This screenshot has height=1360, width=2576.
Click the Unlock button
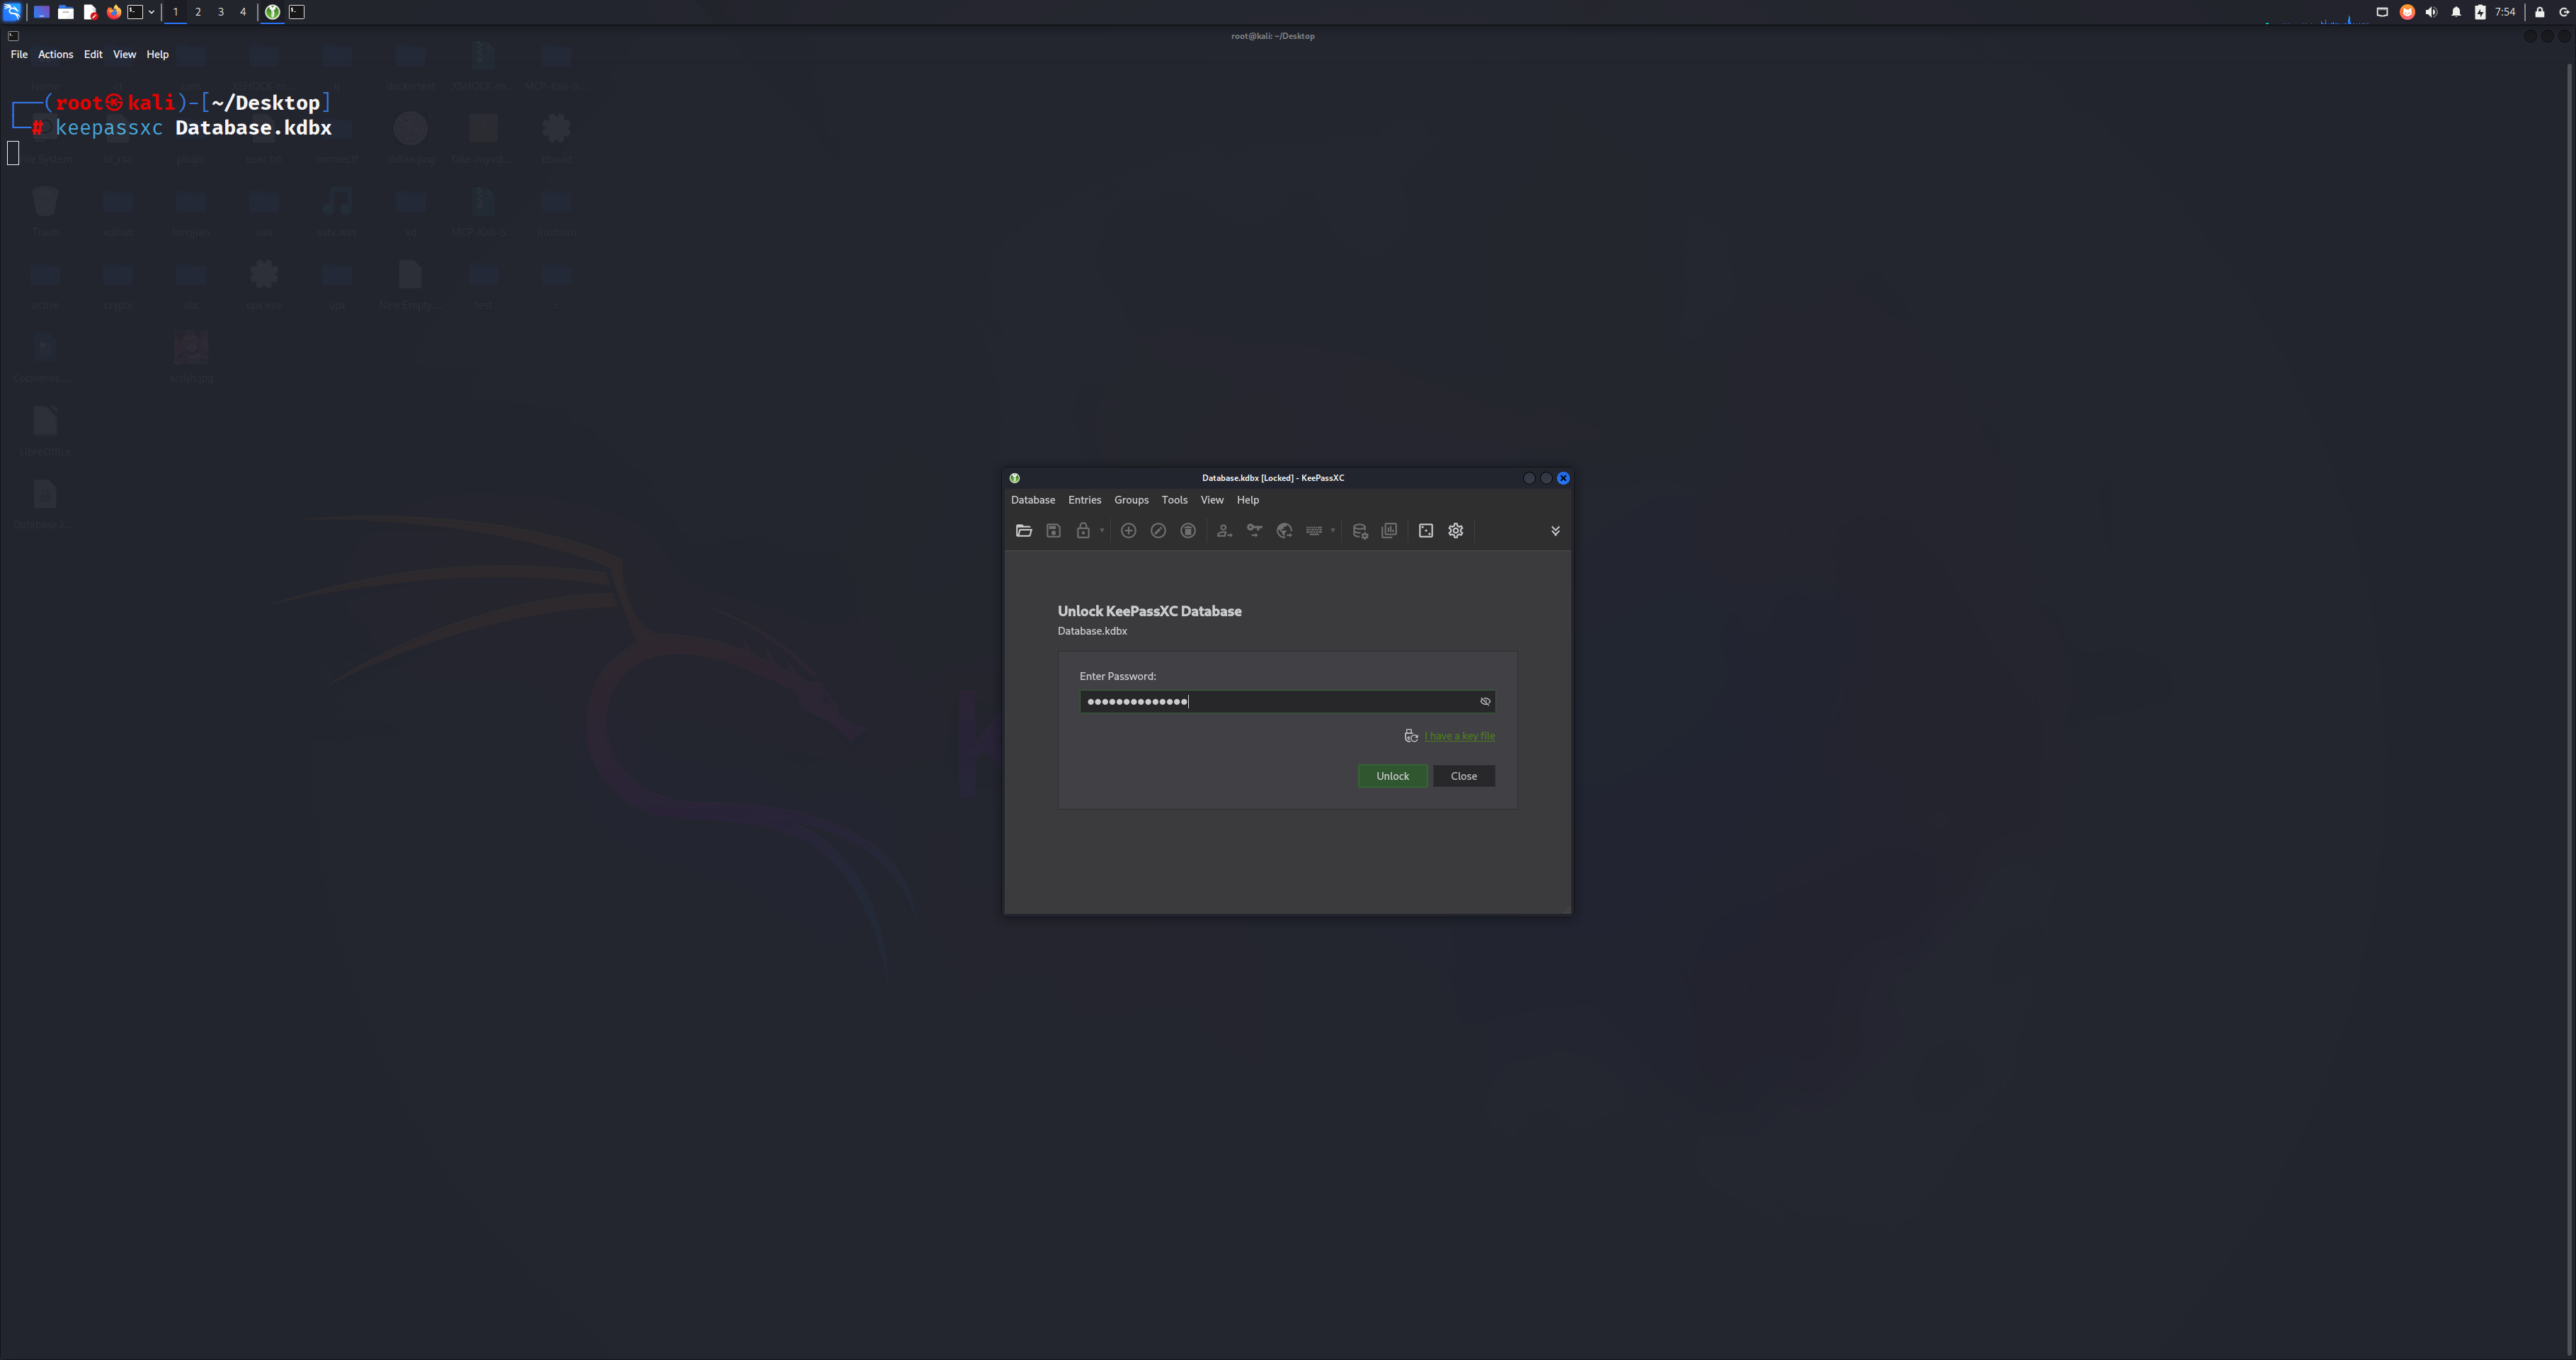click(x=1392, y=776)
